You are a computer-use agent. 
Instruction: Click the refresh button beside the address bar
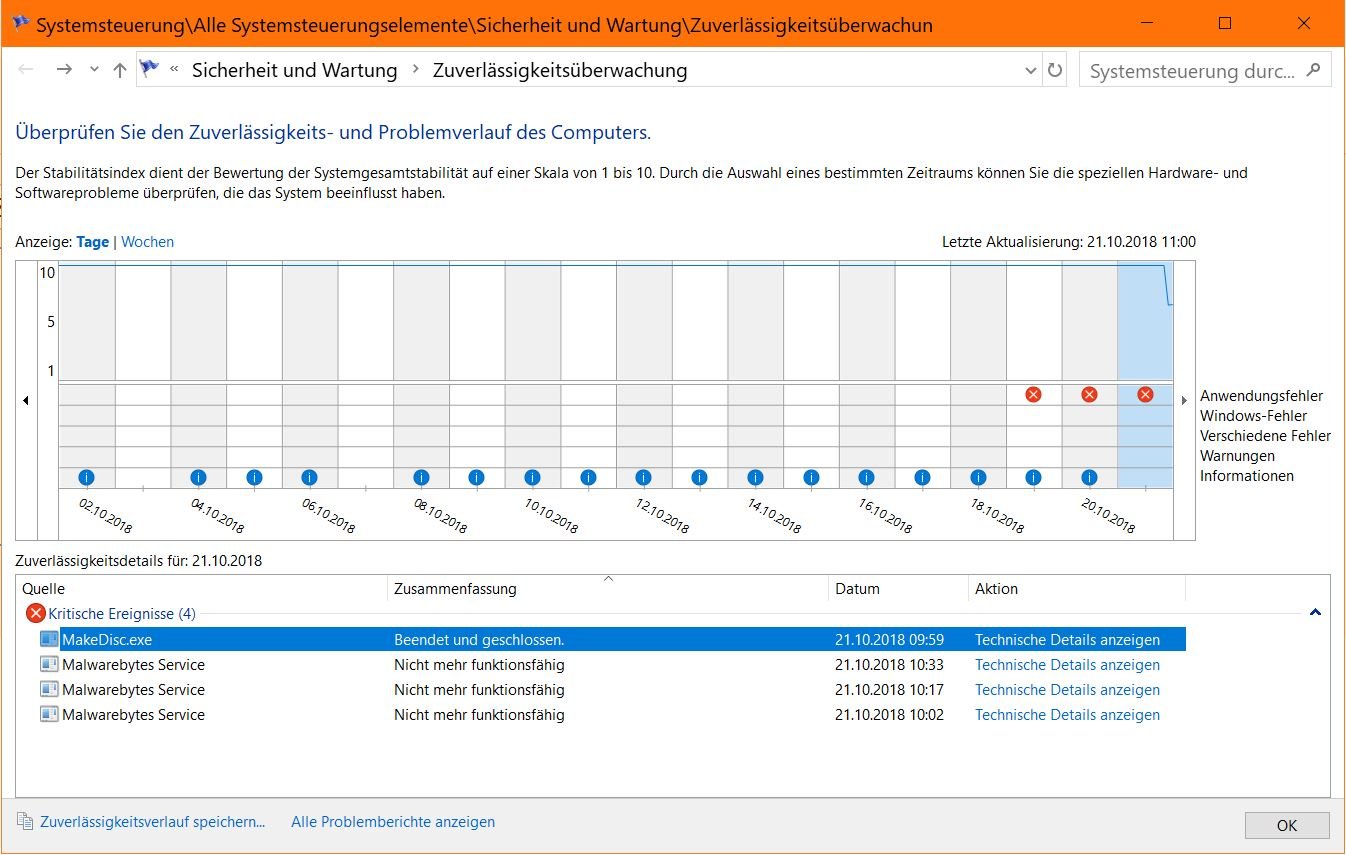pos(1054,71)
